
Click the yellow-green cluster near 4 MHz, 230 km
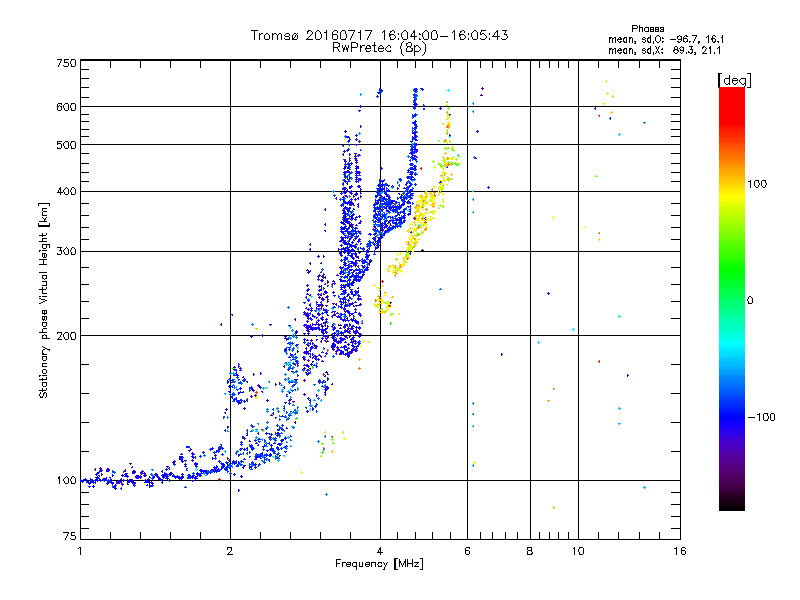pyautogui.click(x=382, y=303)
